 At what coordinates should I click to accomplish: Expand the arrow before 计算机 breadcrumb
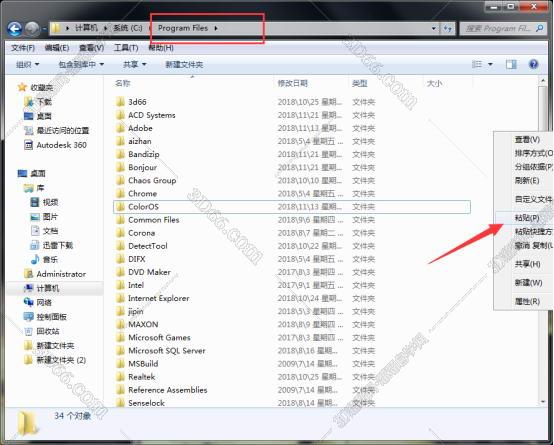coord(67,28)
